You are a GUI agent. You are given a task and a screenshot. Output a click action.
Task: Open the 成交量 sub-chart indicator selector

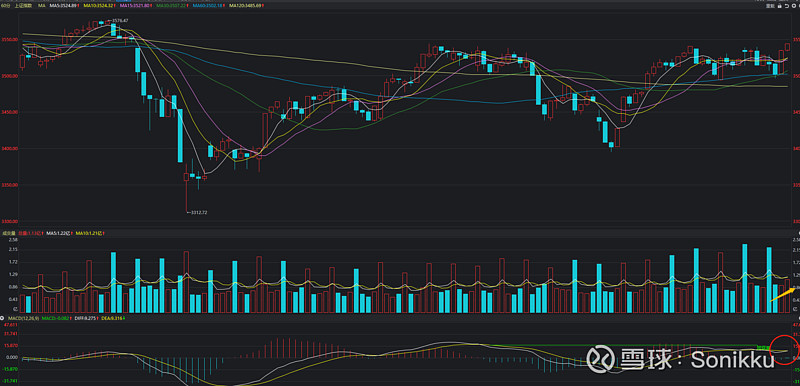pos(9,233)
